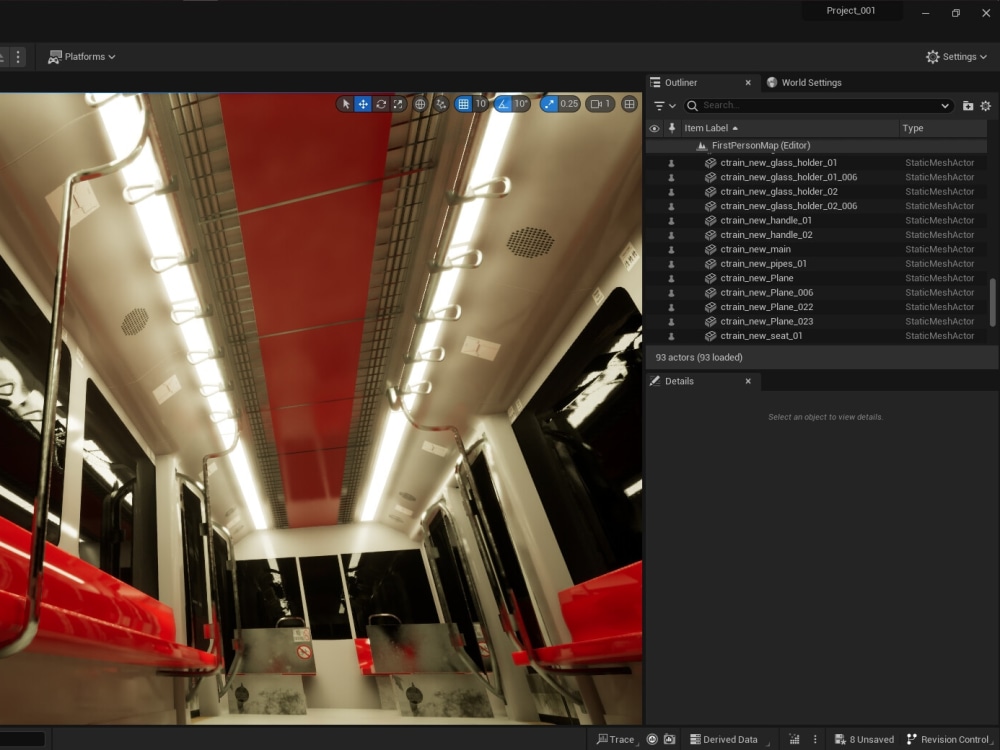Click the static mesh icon of ctrain_new_handle_02
Screen dimensions: 1000x750
click(710, 235)
